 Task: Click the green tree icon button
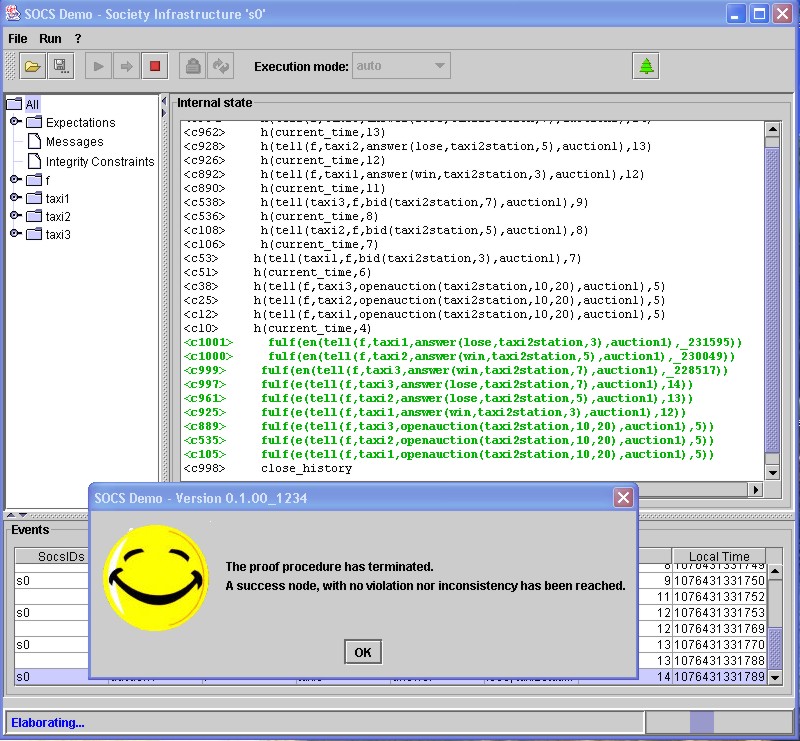click(x=646, y=67)
